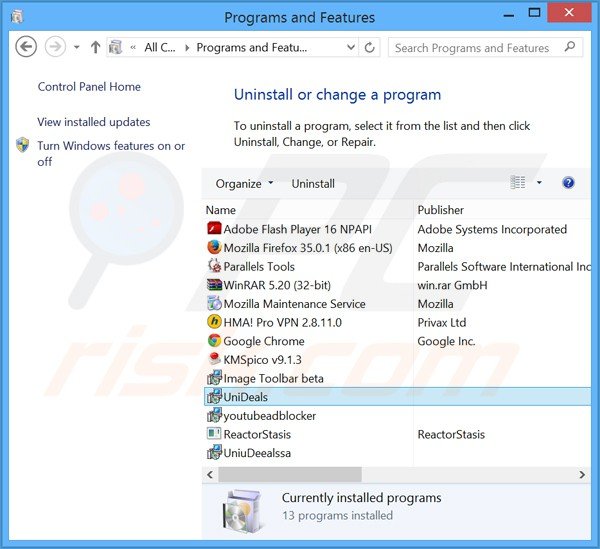This screenshot has height=549, width=600.
Task: Click the shield icon beside Windows features
Action: pos(23,145)
